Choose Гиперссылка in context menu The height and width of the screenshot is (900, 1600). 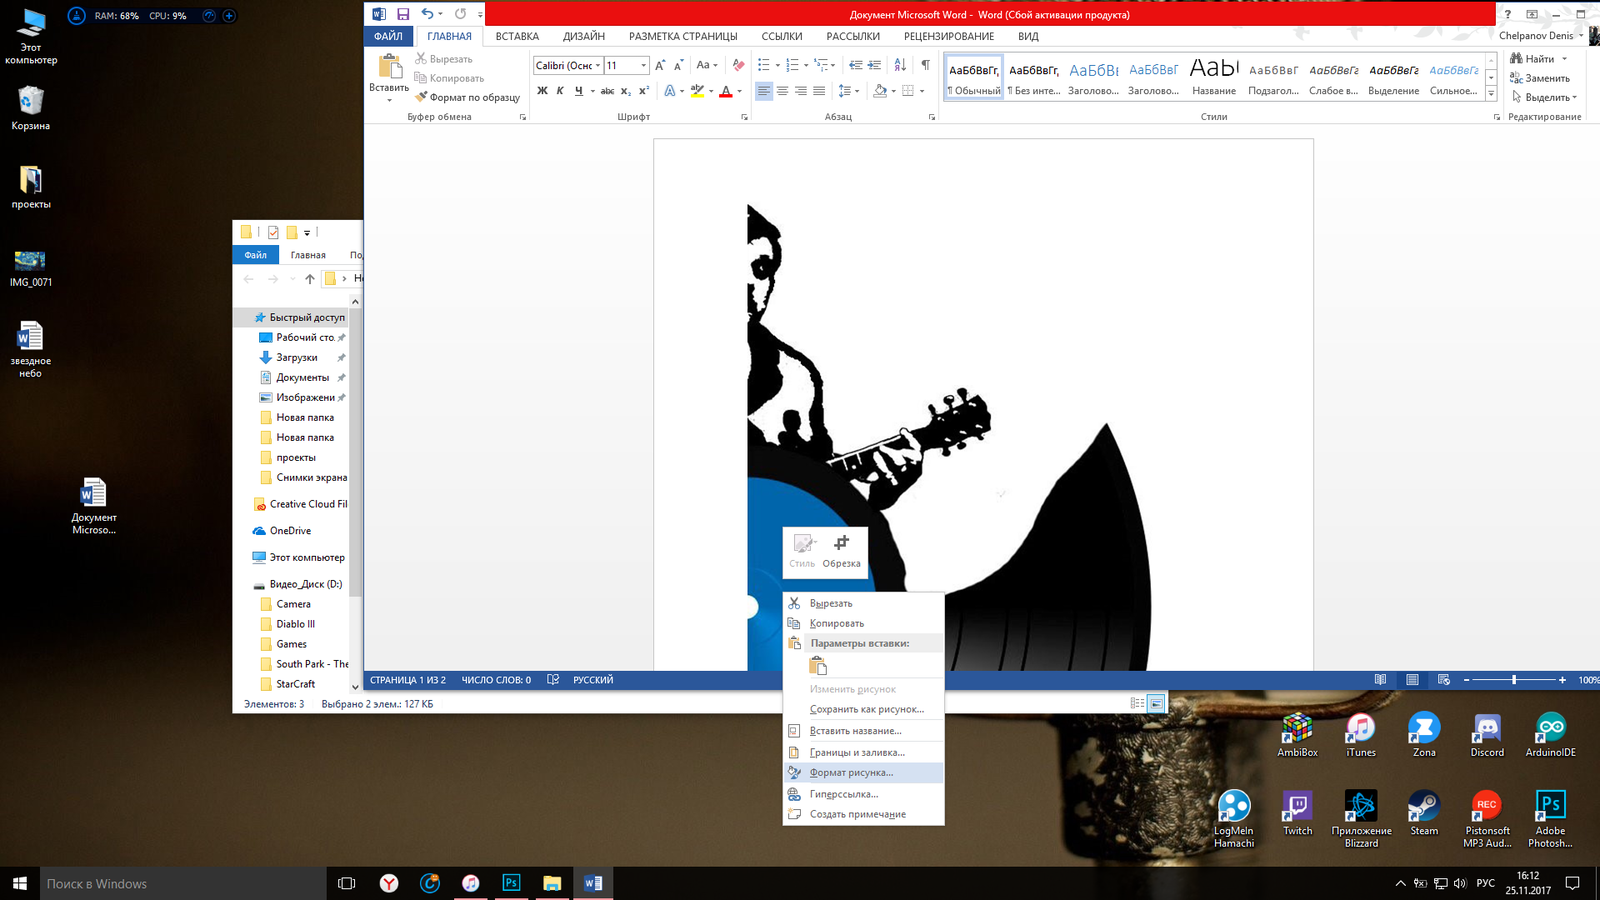pyautogui.click(x=863, y=794)
